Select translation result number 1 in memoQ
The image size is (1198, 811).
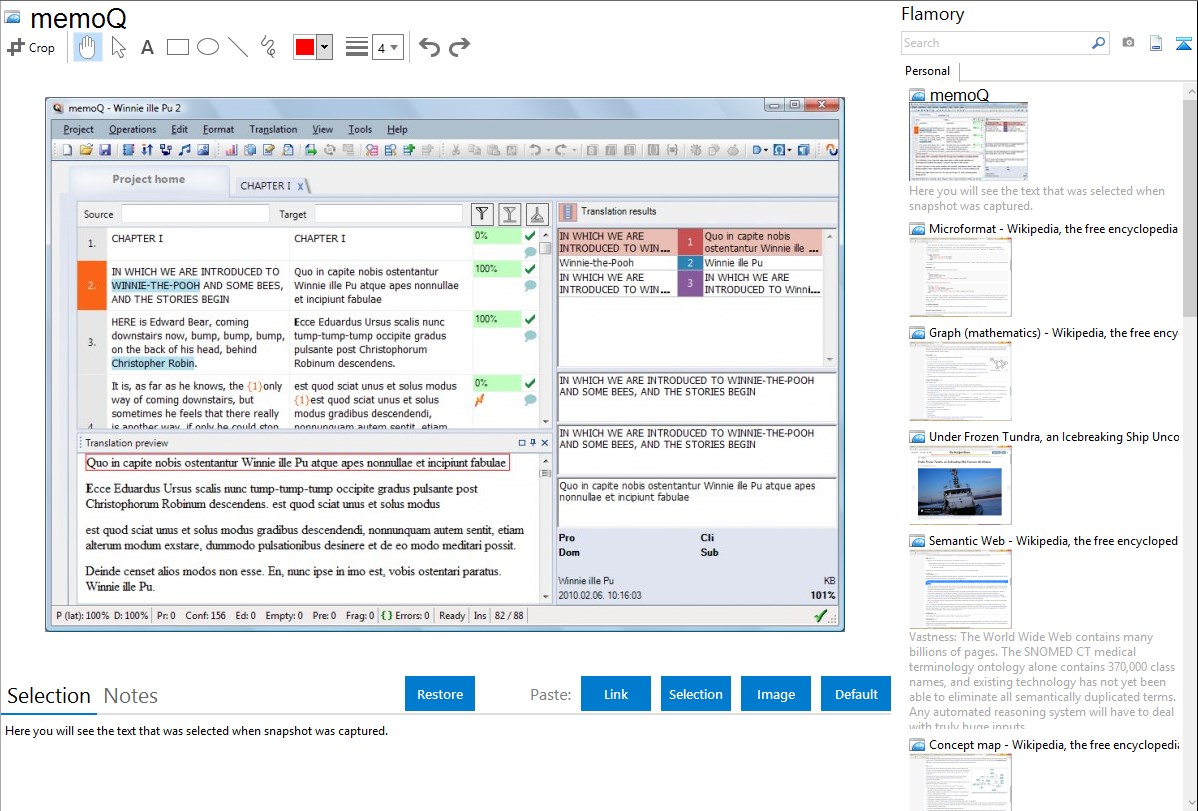click(690, 242)
